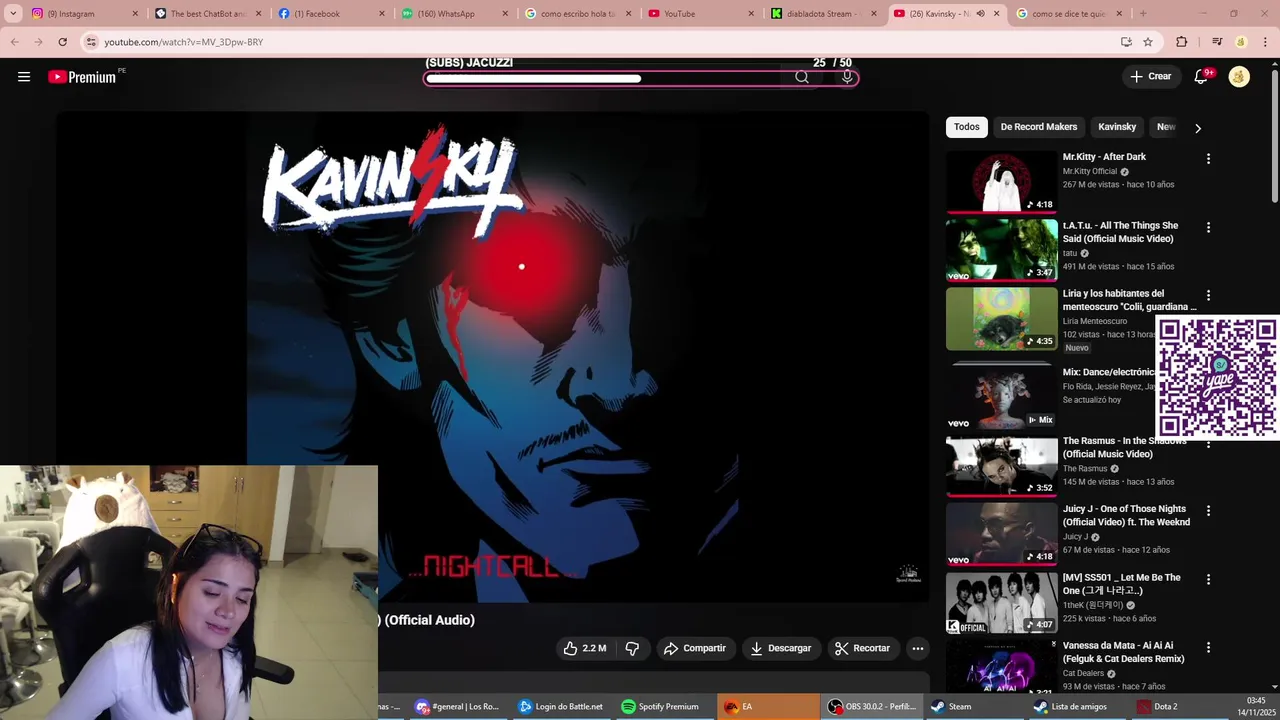Open OBS 30.0.2 in taskbar
Image resolution: width=1280 pixels, height=720 pixels.
pyautogui.click(x=872, y=706)
